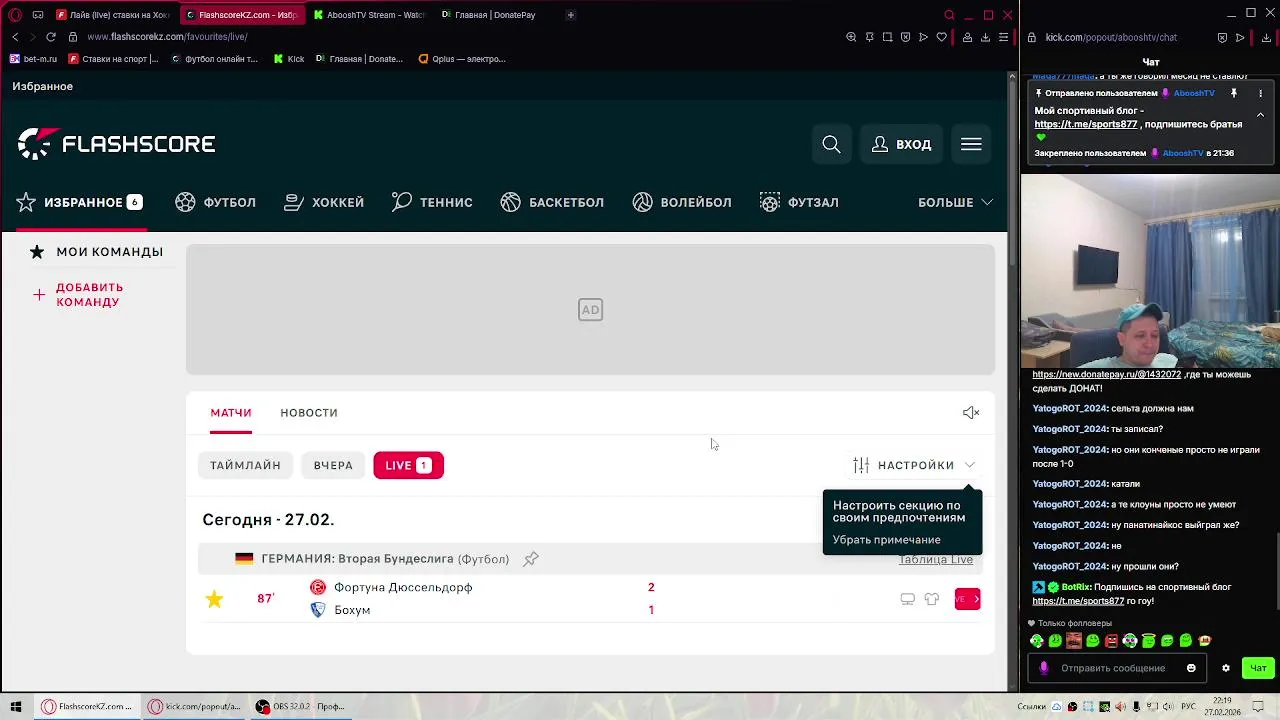This screenshot has width=1280, height=720.
Task: Open browser downloads in Flashscore window
Action: [985, 37]
